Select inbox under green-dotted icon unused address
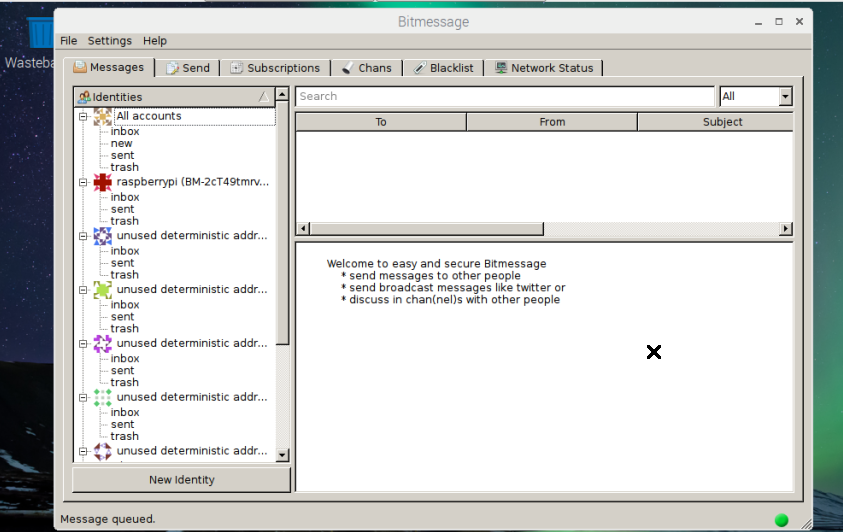This screenshot has height=532, width=843. pyautogui.click(x=125, y=412)
